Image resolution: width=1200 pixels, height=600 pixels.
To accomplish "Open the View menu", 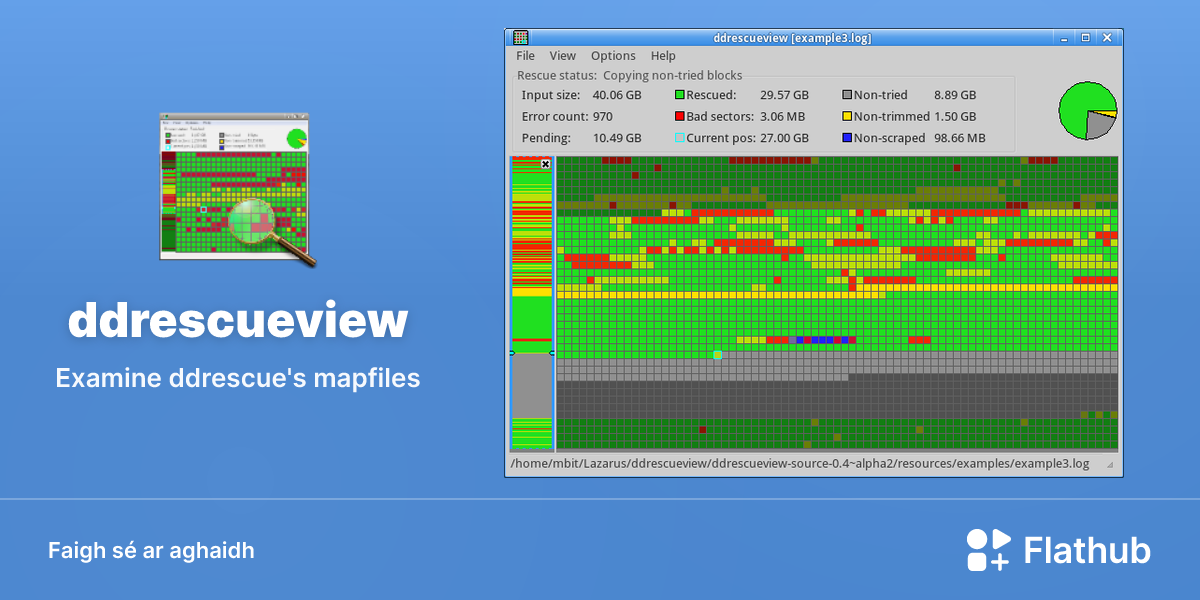I will (563, 56).
